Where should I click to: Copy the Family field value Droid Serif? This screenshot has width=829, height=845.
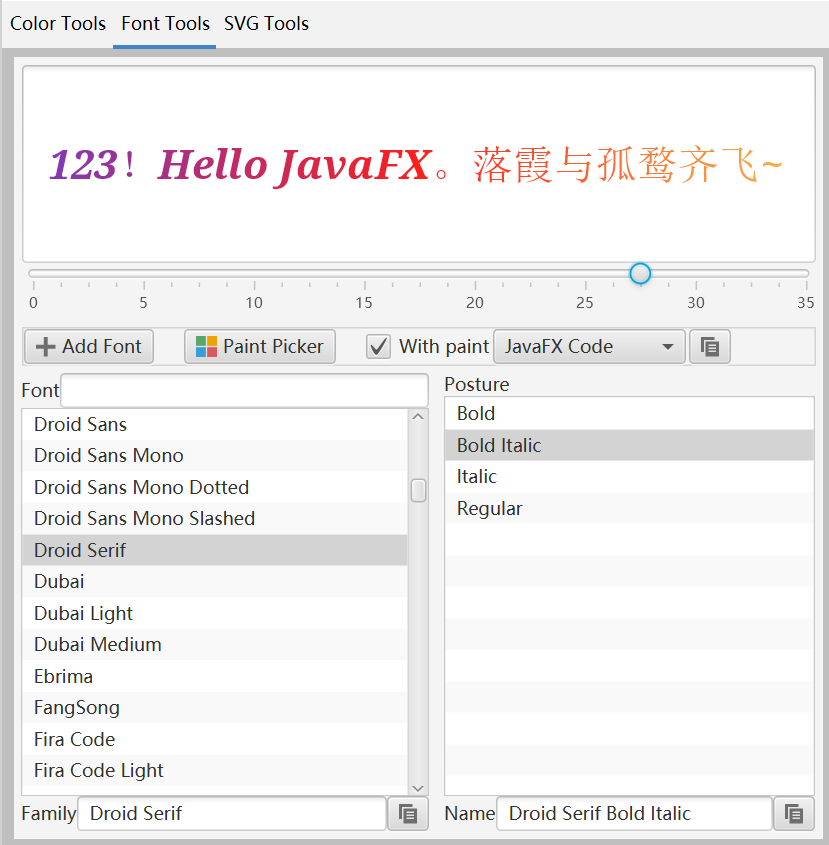point(407,813)
